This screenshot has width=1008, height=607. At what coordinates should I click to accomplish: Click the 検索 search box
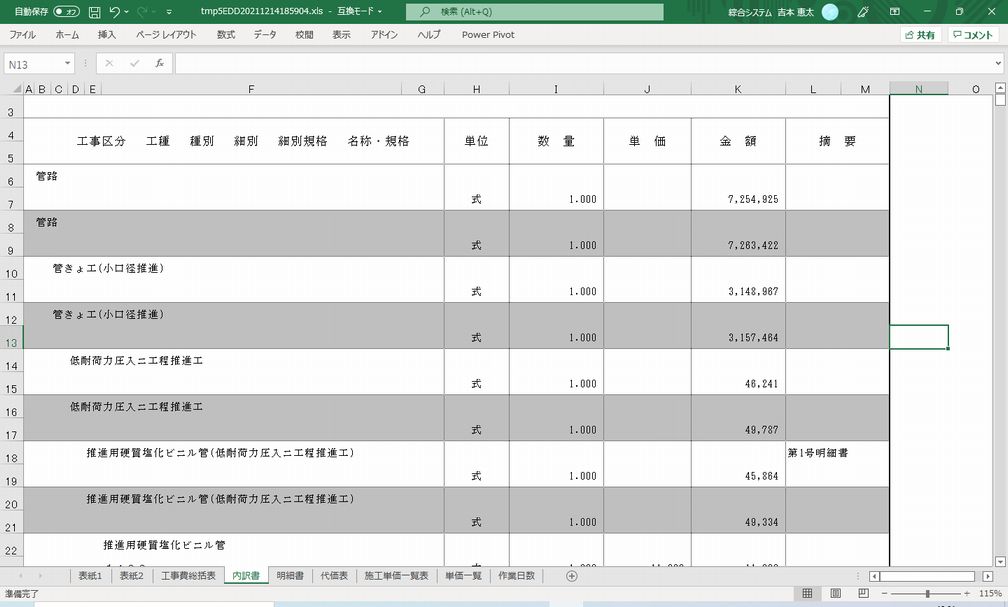(535, 12)
